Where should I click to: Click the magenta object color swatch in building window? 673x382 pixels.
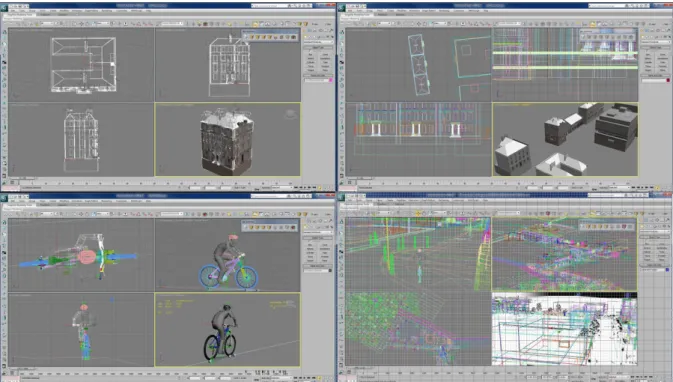coord(331,80)
